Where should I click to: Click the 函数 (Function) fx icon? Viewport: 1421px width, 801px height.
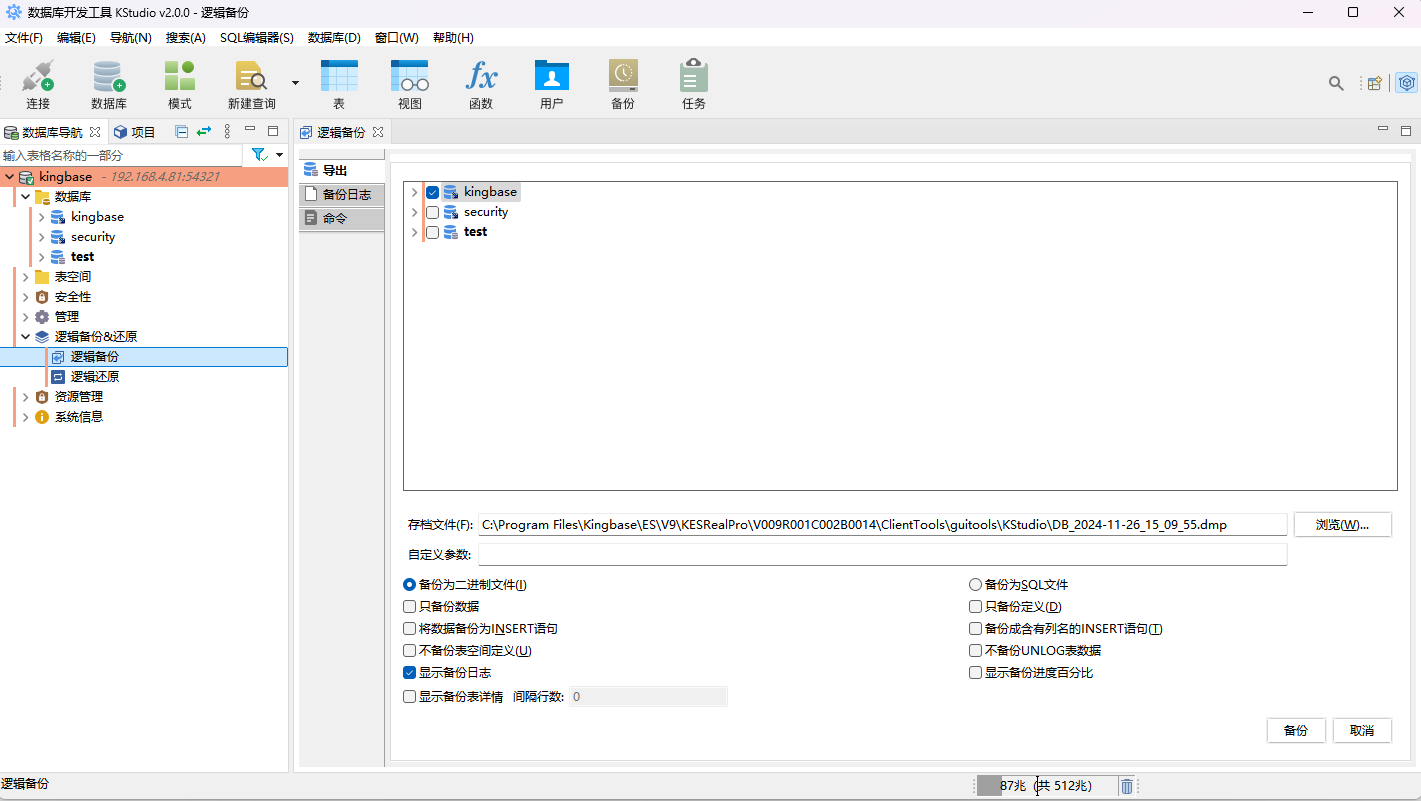click(481, 78)
